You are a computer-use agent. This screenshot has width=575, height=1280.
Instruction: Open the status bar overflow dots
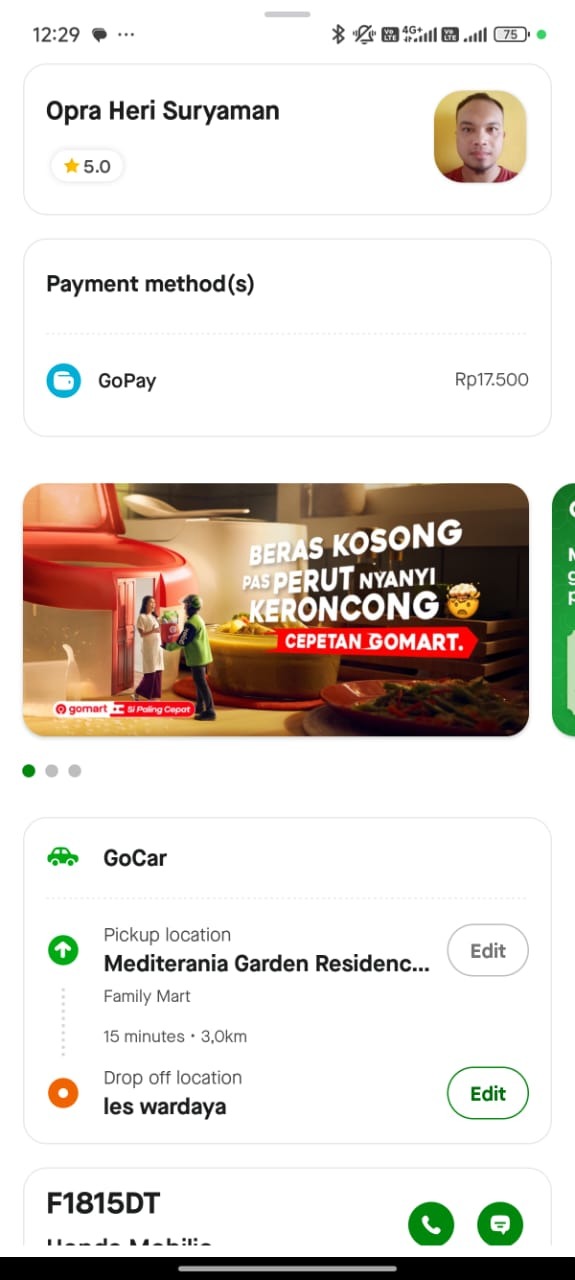(x=126, y=34)
